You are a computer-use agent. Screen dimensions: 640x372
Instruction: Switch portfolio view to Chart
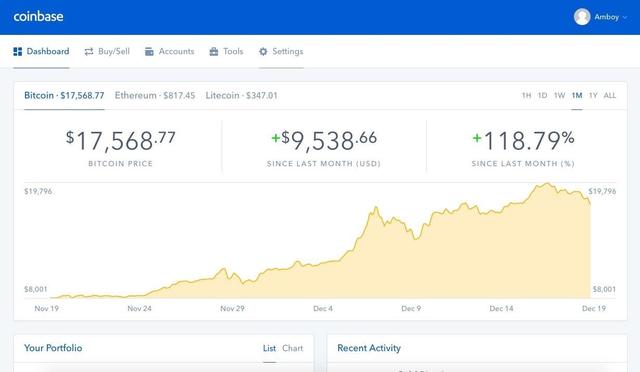point(293,348)
